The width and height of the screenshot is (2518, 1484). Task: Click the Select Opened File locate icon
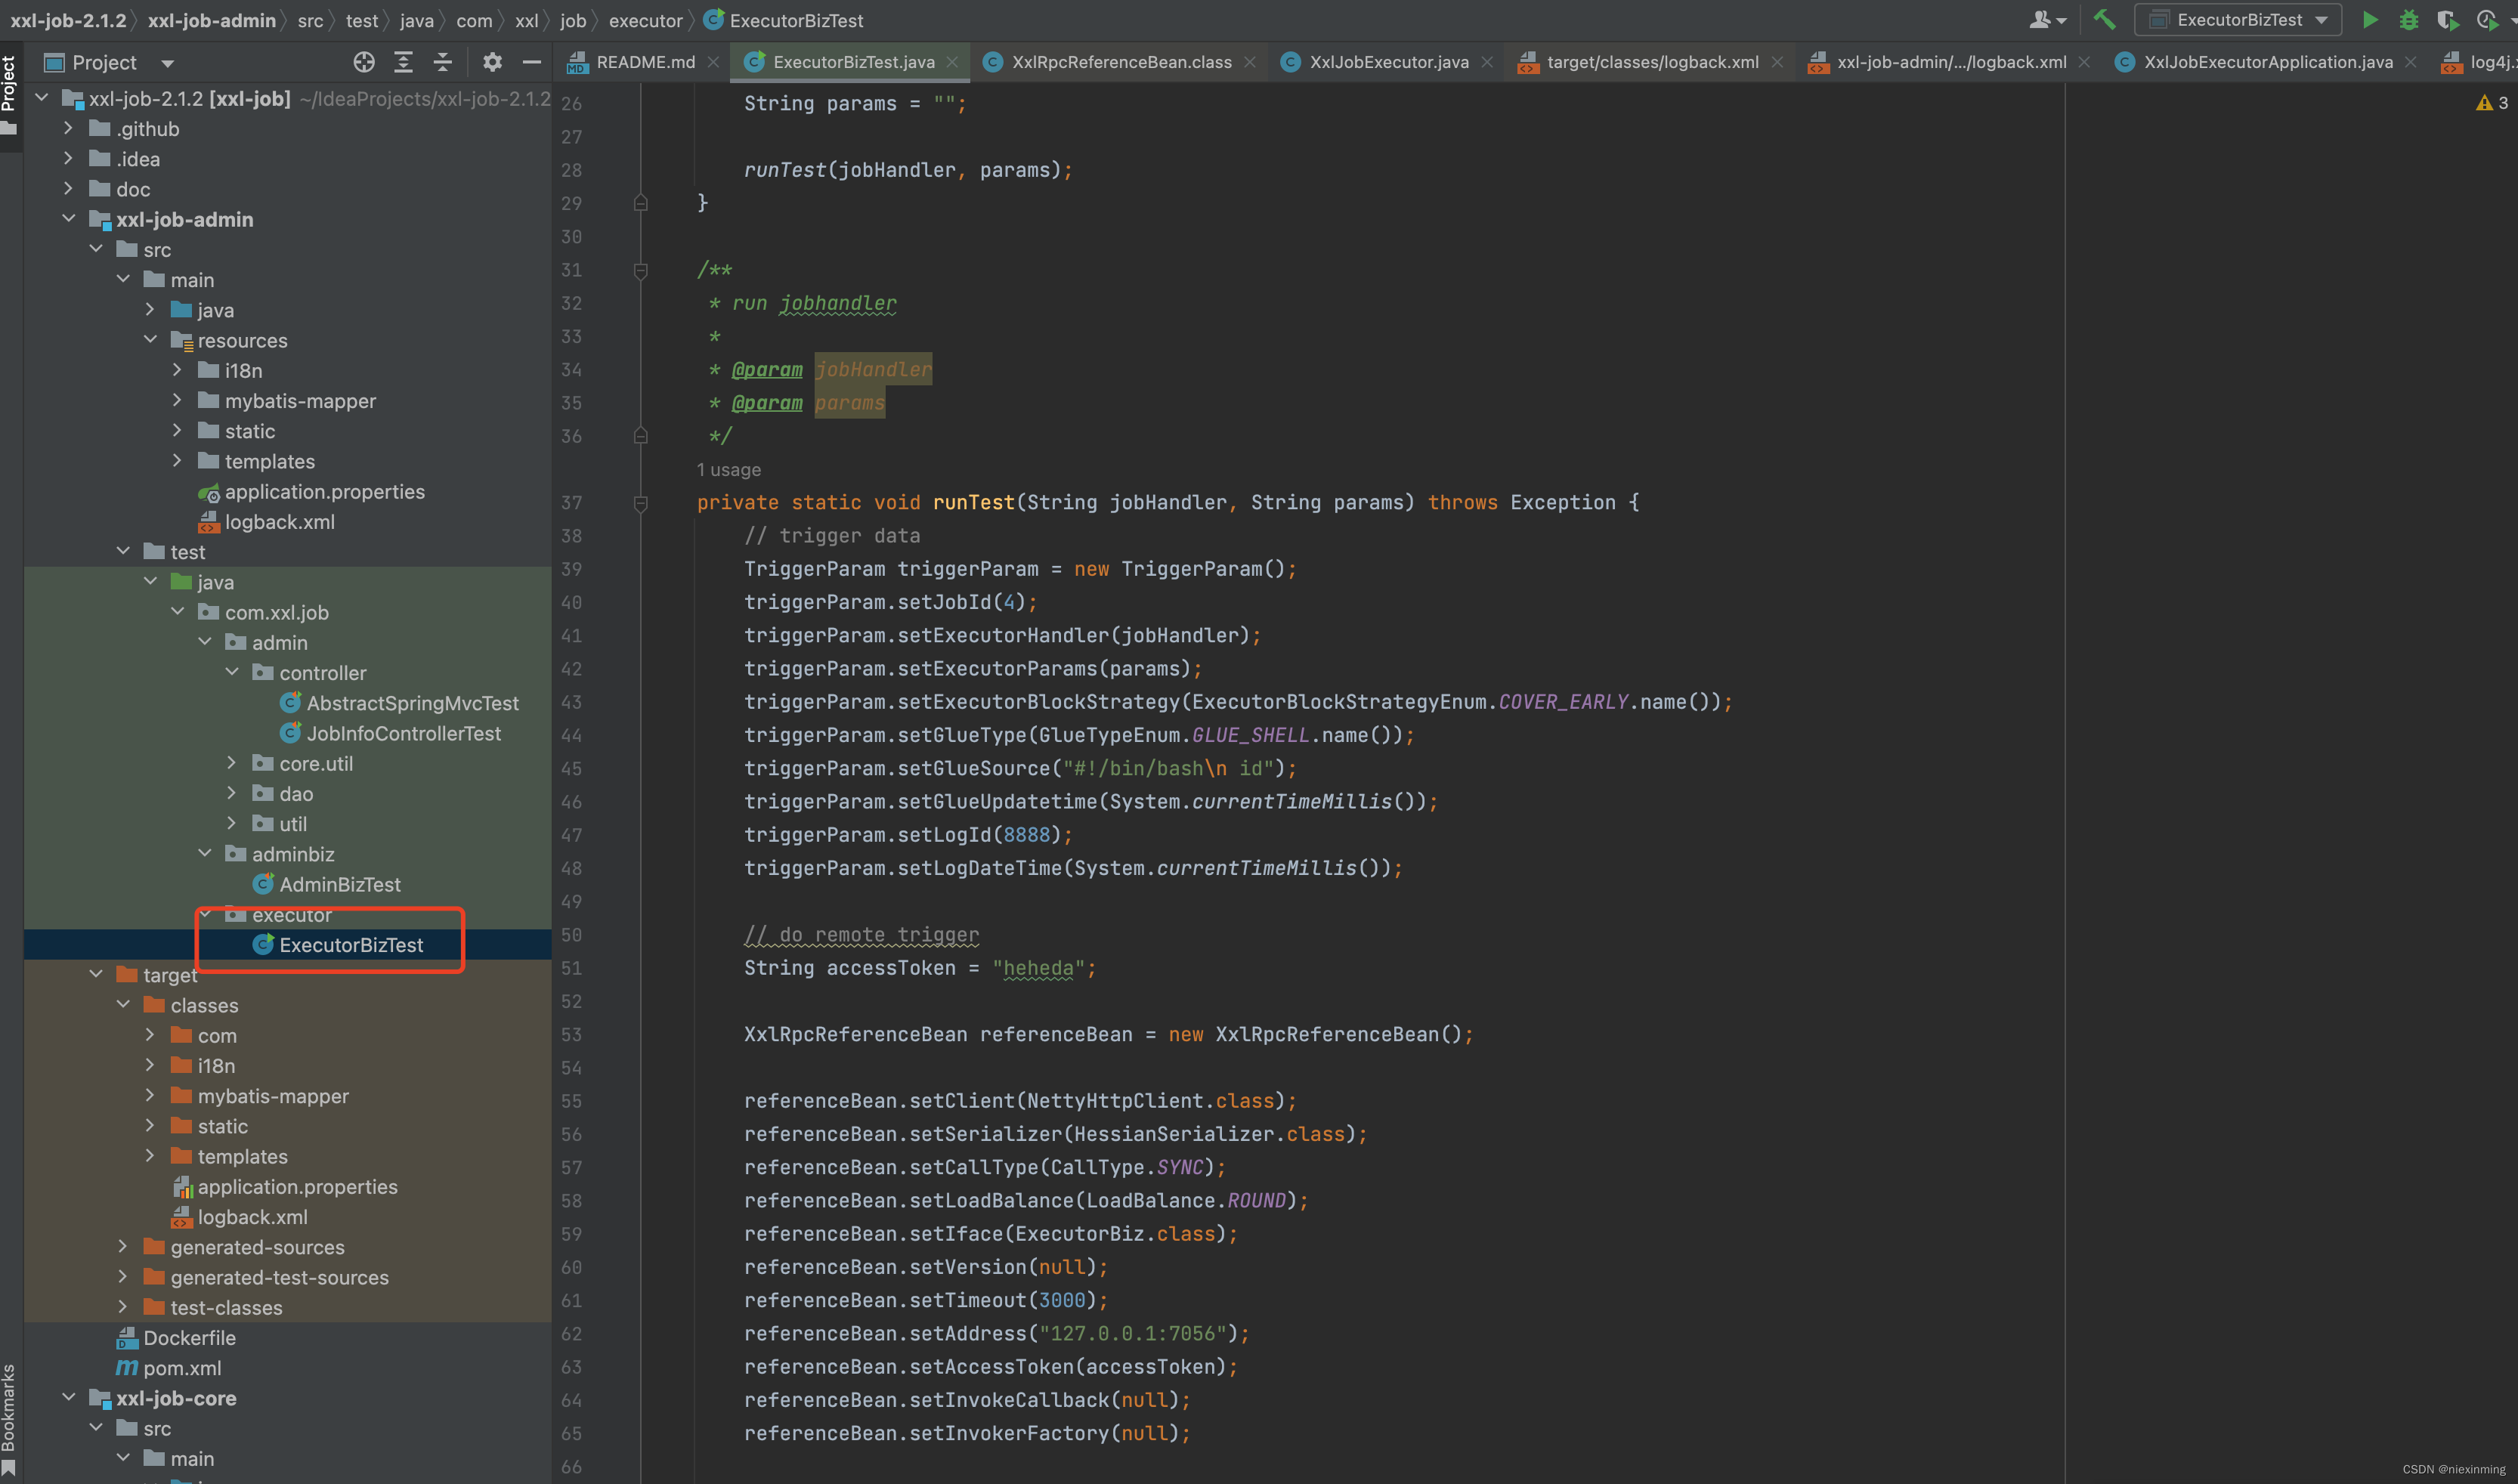tap(364, 62)
